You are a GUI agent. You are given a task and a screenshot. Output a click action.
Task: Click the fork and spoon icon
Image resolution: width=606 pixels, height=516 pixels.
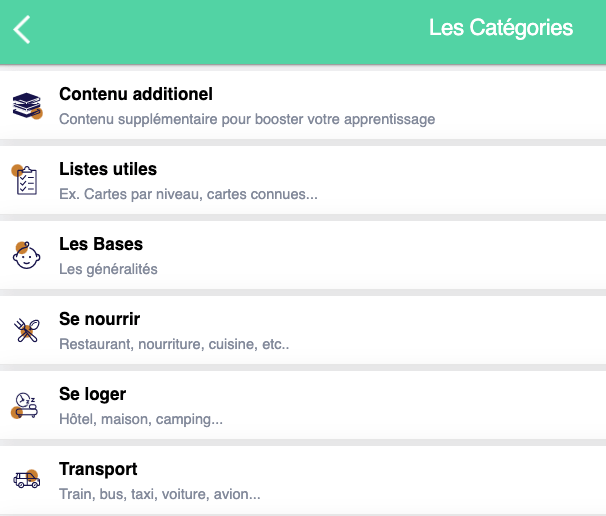click(27, 330)
